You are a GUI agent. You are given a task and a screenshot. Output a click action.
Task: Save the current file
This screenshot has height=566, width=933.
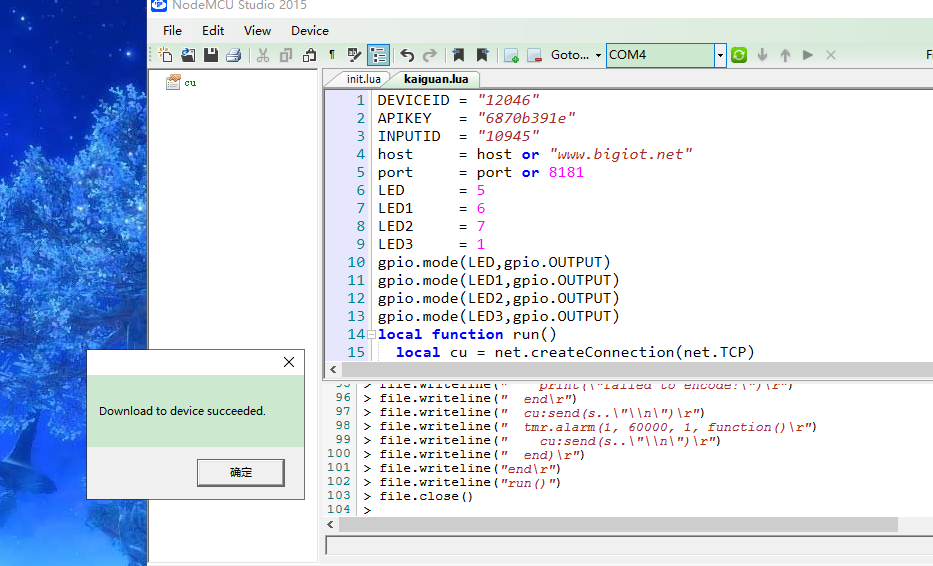tap(211, 55)
